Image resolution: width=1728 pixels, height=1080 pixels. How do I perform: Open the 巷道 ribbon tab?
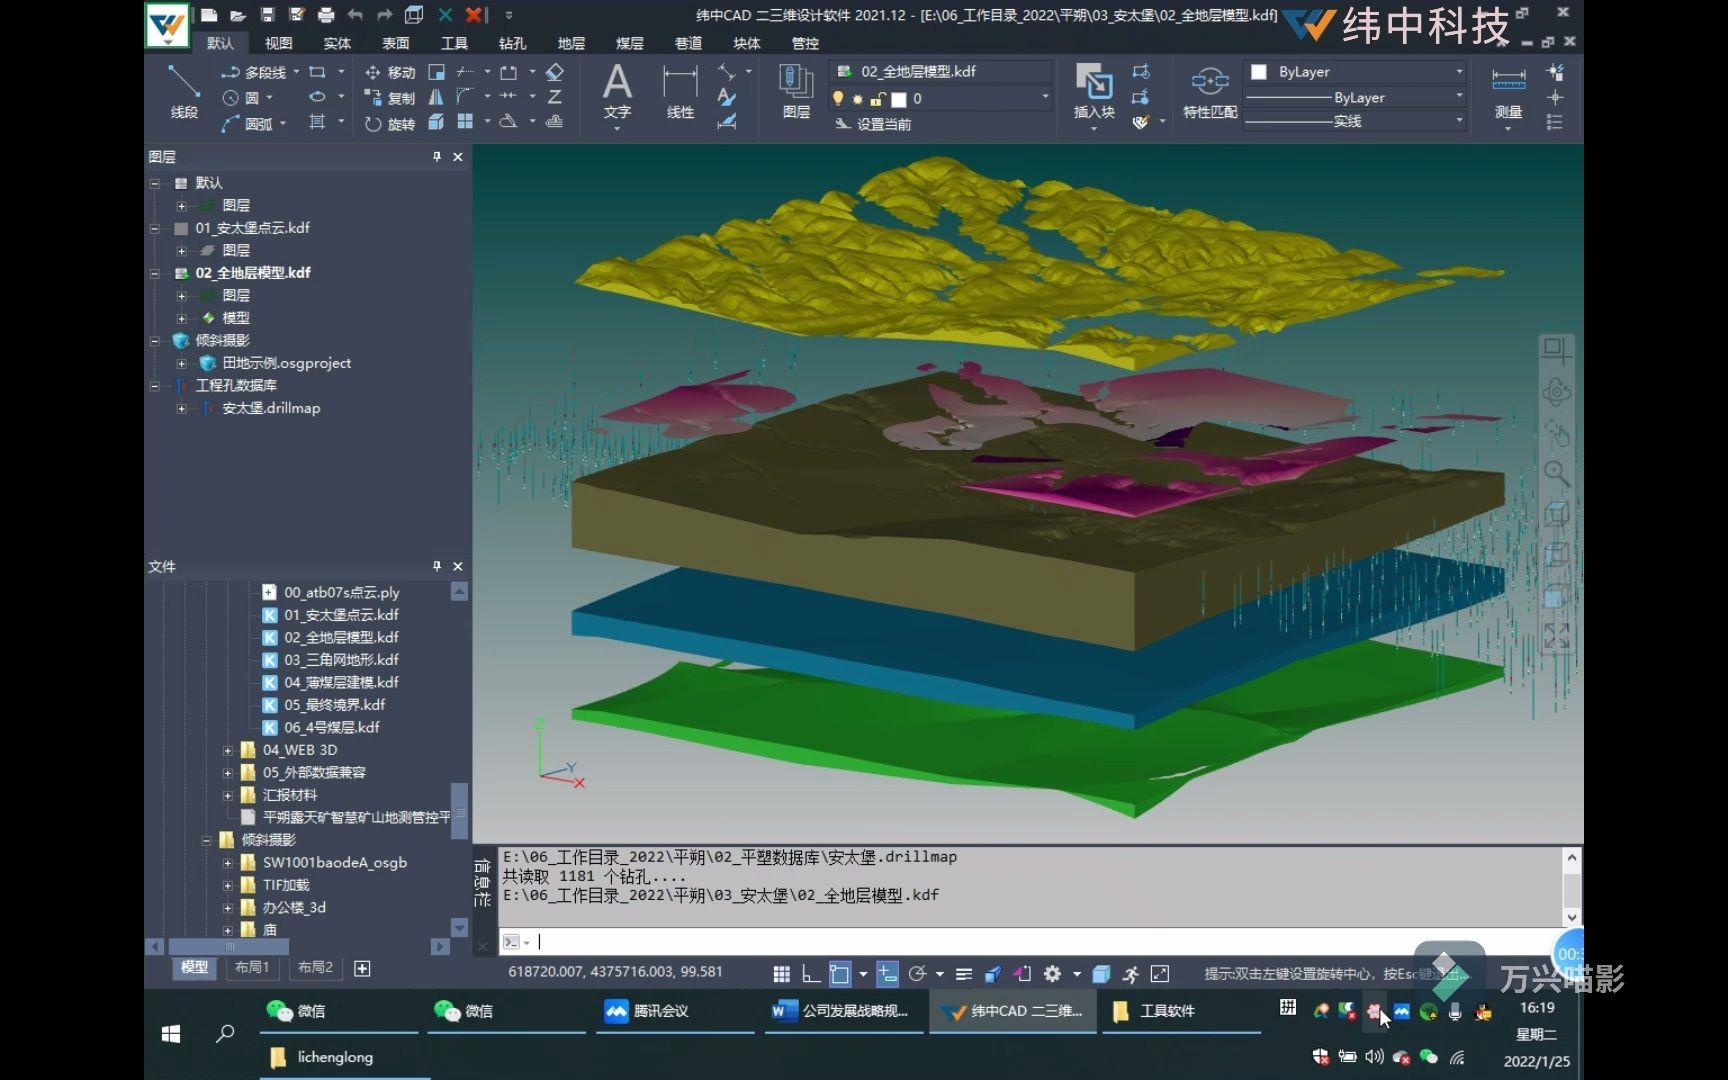click(x=688, y=43)
